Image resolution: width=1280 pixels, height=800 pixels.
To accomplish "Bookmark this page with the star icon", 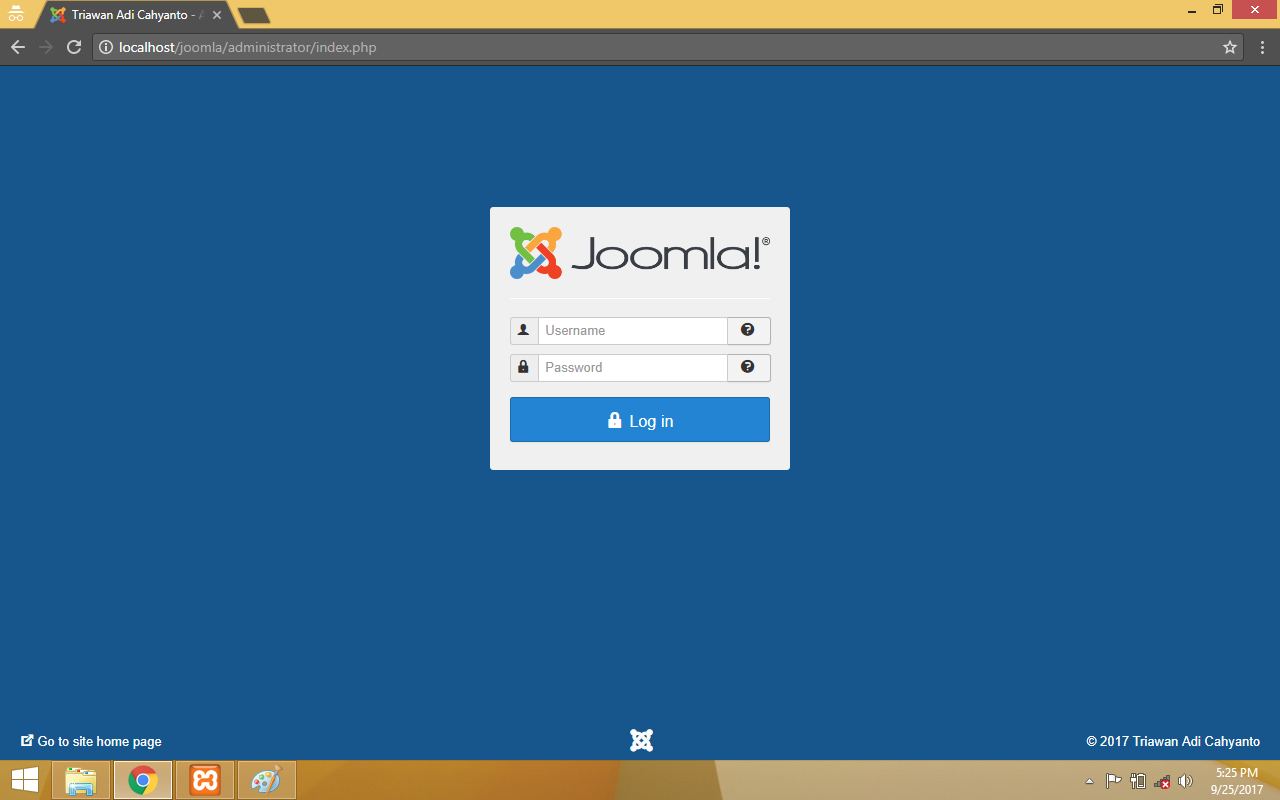I will coord(1230,47).
